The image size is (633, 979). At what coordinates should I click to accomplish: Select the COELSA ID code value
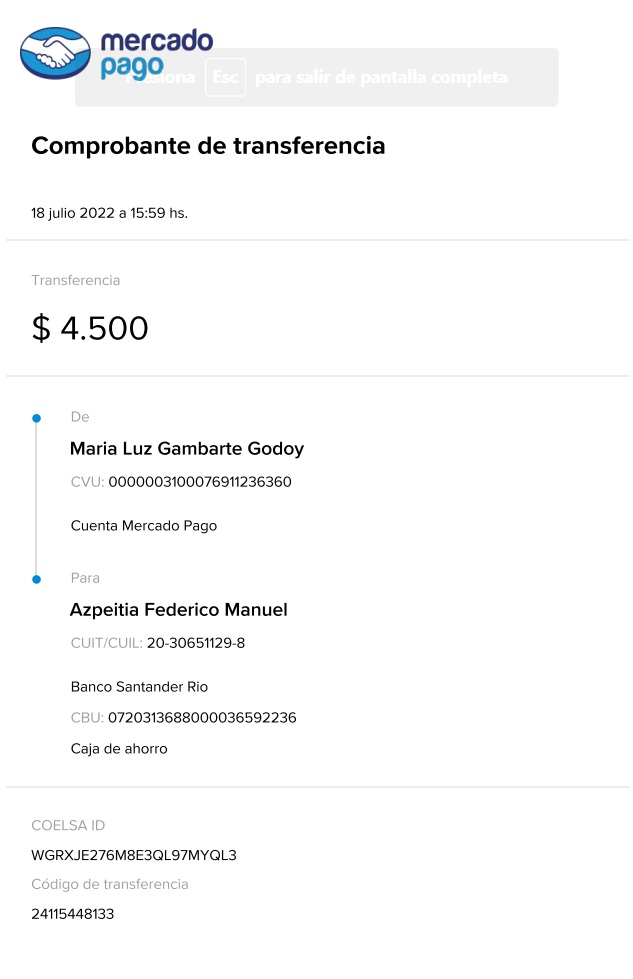(x=134, y=856)
